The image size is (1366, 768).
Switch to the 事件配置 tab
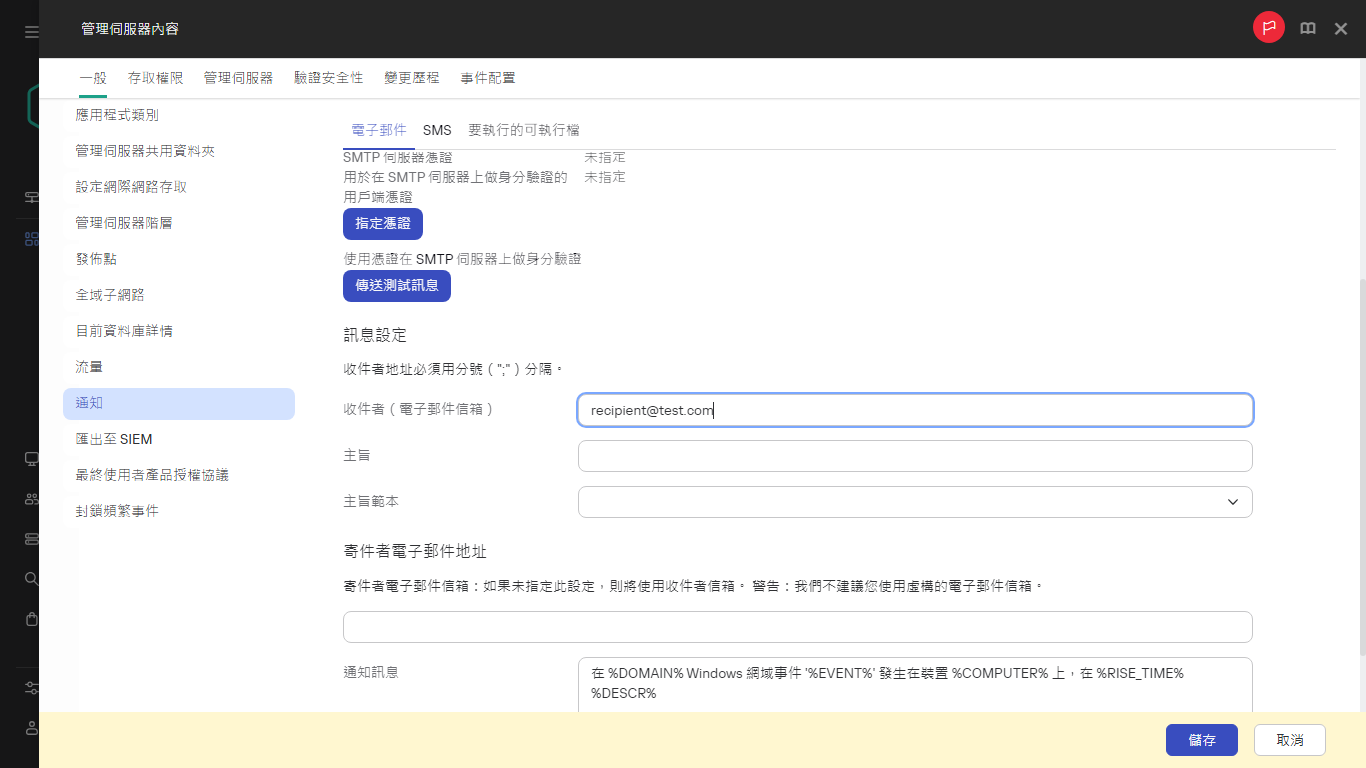pos(488,77)
